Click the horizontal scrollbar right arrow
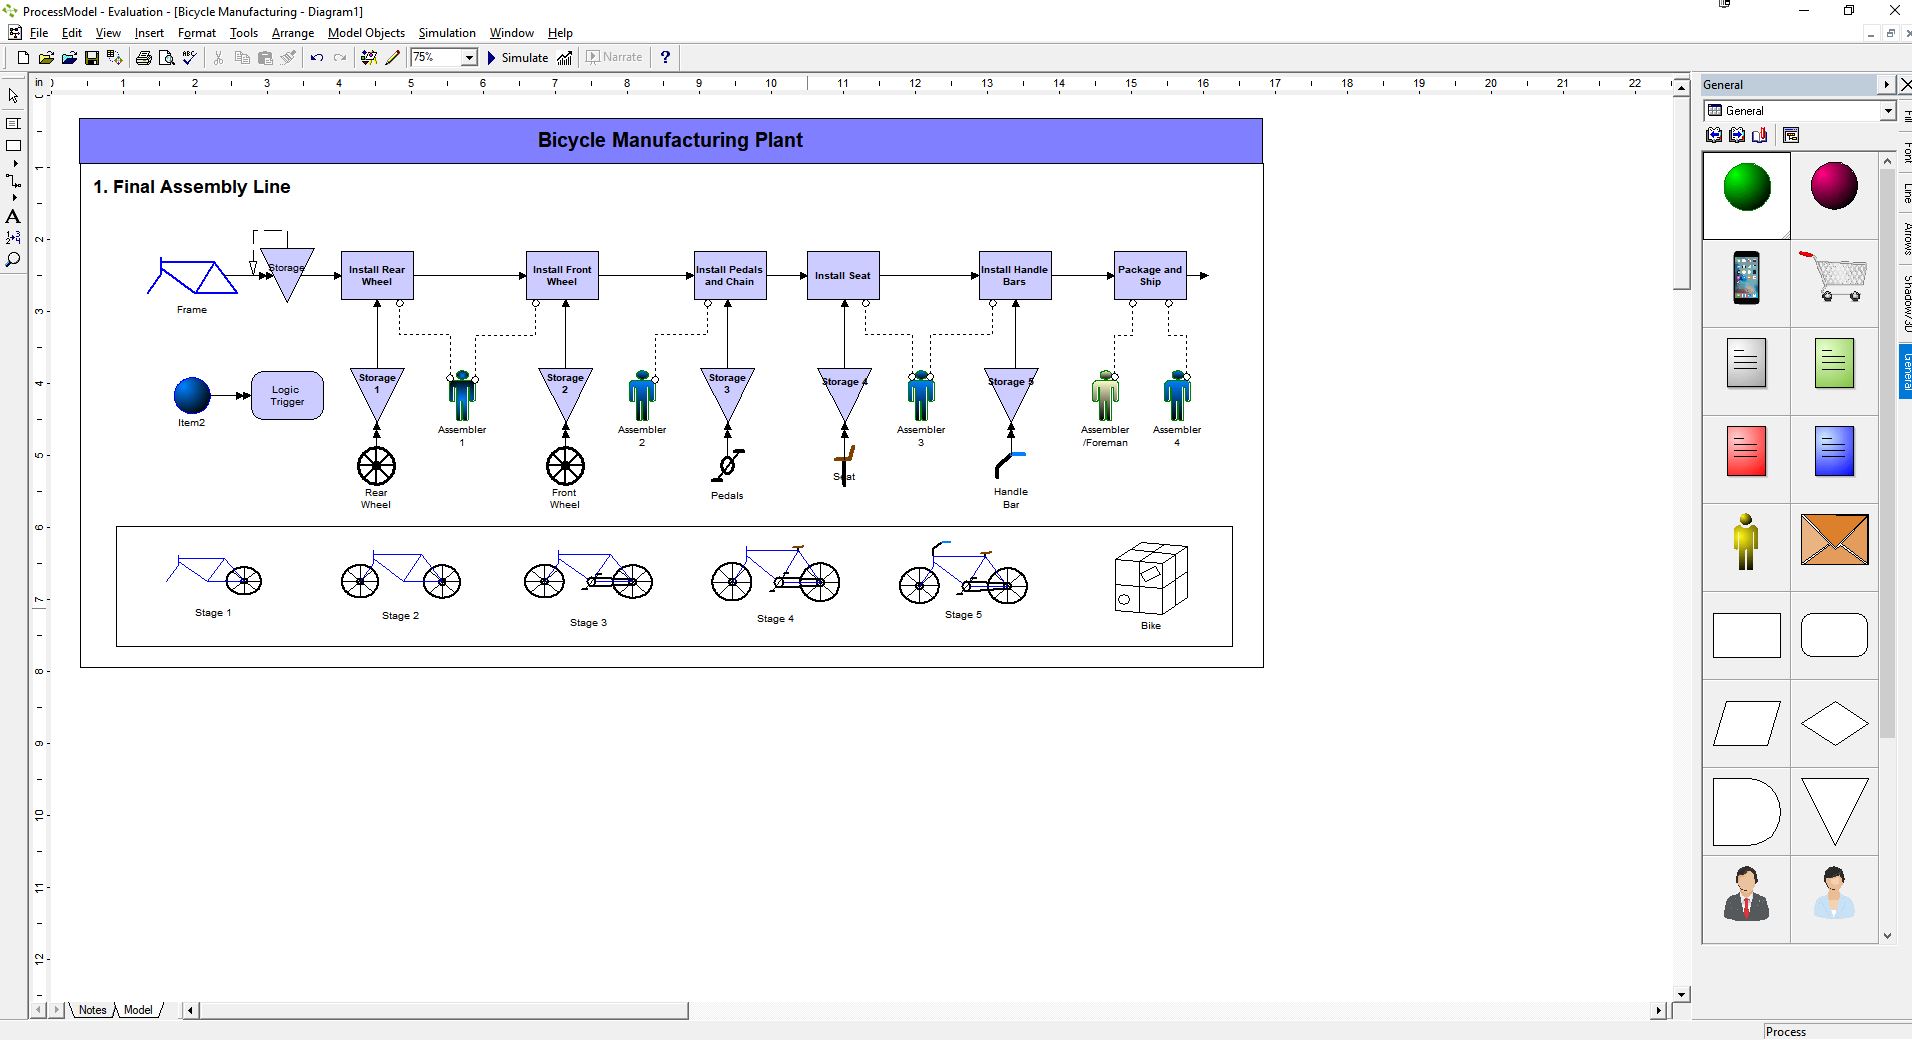This screenshot has width=1912, height=1040. (1659, 1010)
